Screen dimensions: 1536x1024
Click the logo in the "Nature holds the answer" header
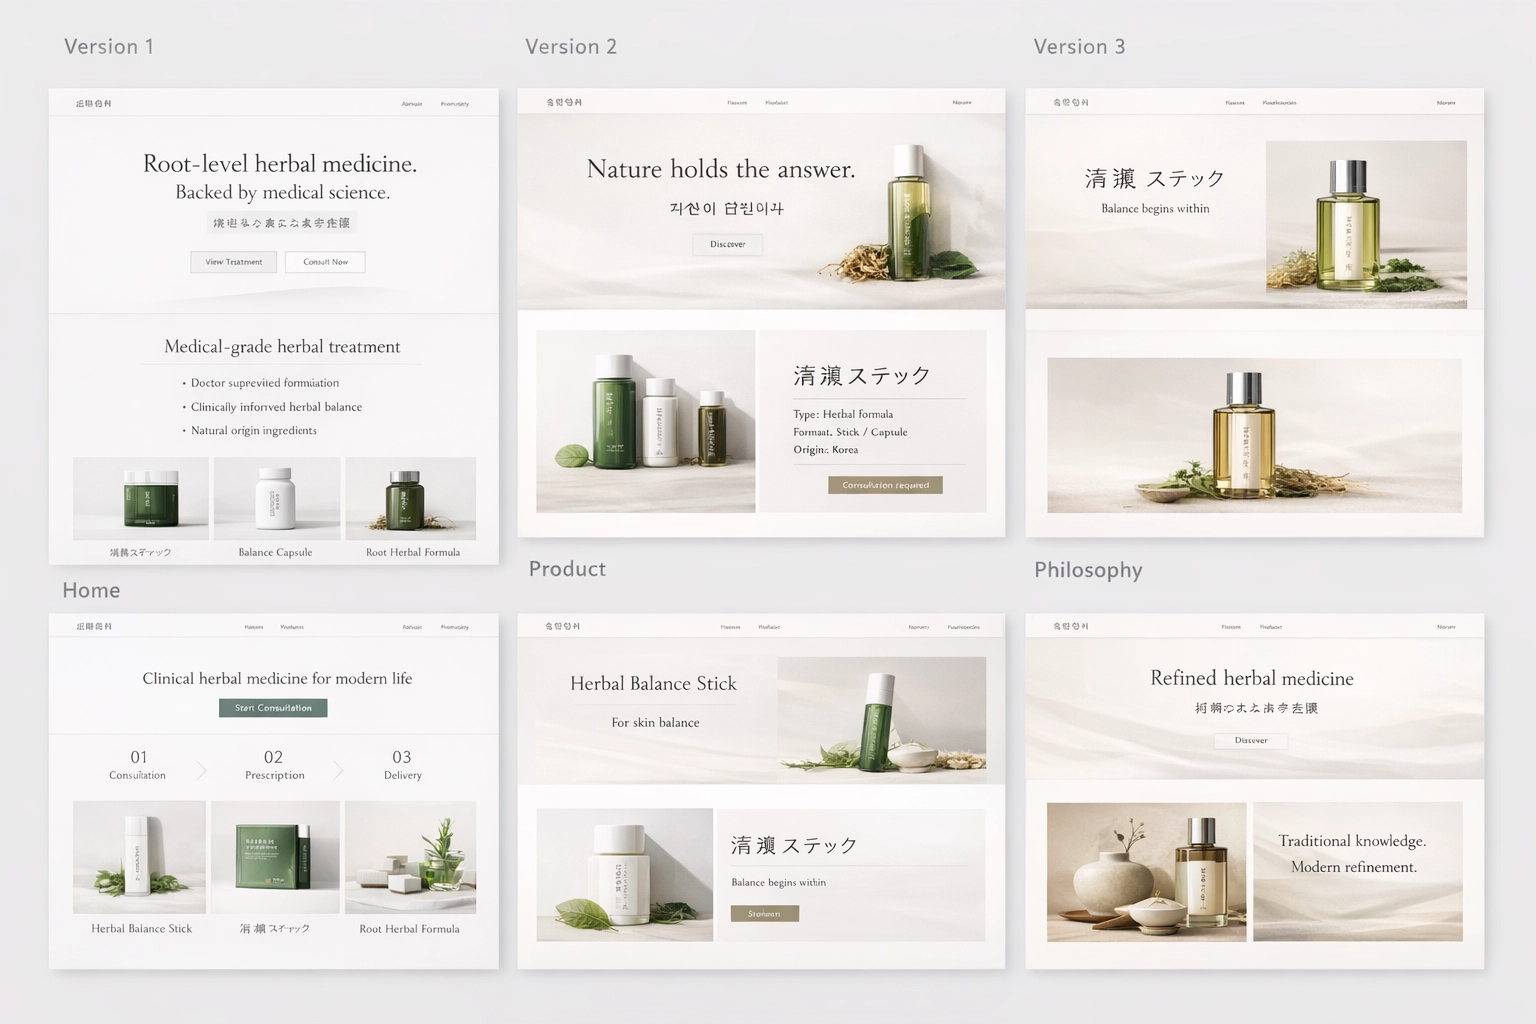(x=563, y=102)
